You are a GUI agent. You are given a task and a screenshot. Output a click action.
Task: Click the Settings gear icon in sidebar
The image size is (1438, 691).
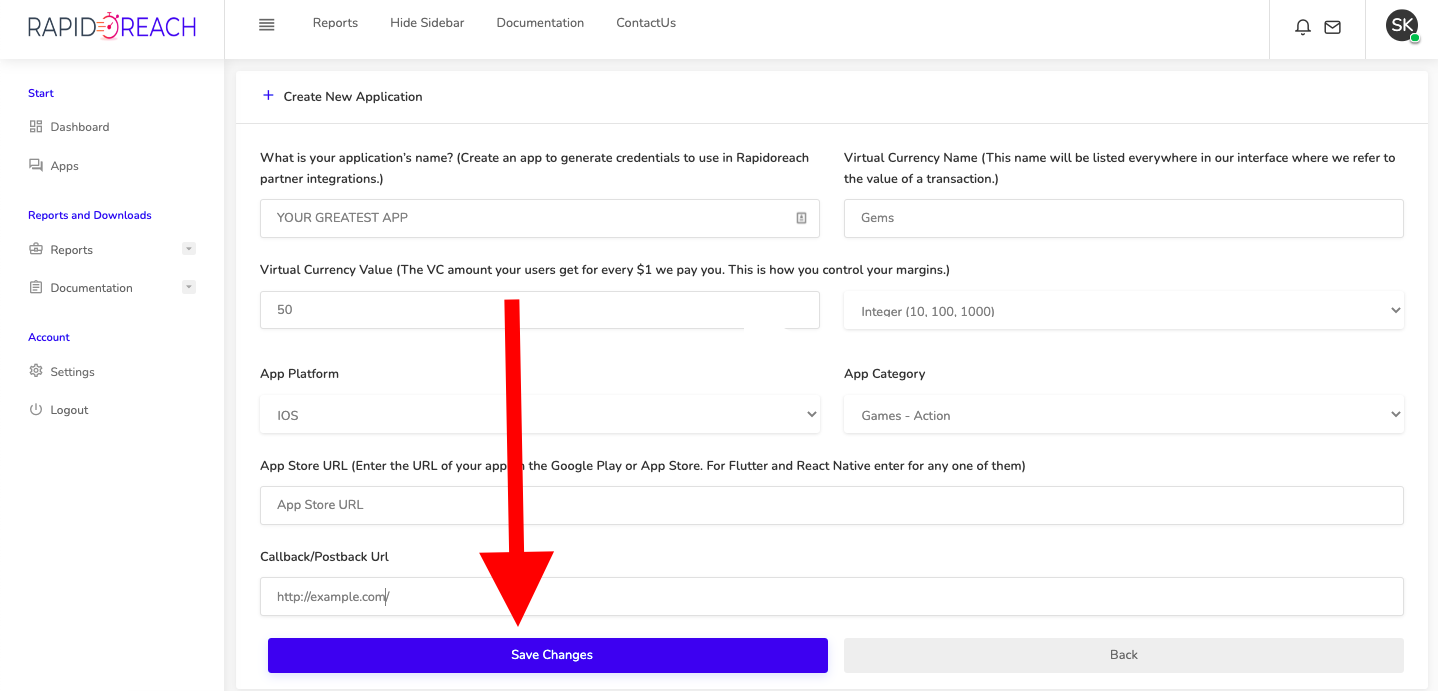coord(36,371)
